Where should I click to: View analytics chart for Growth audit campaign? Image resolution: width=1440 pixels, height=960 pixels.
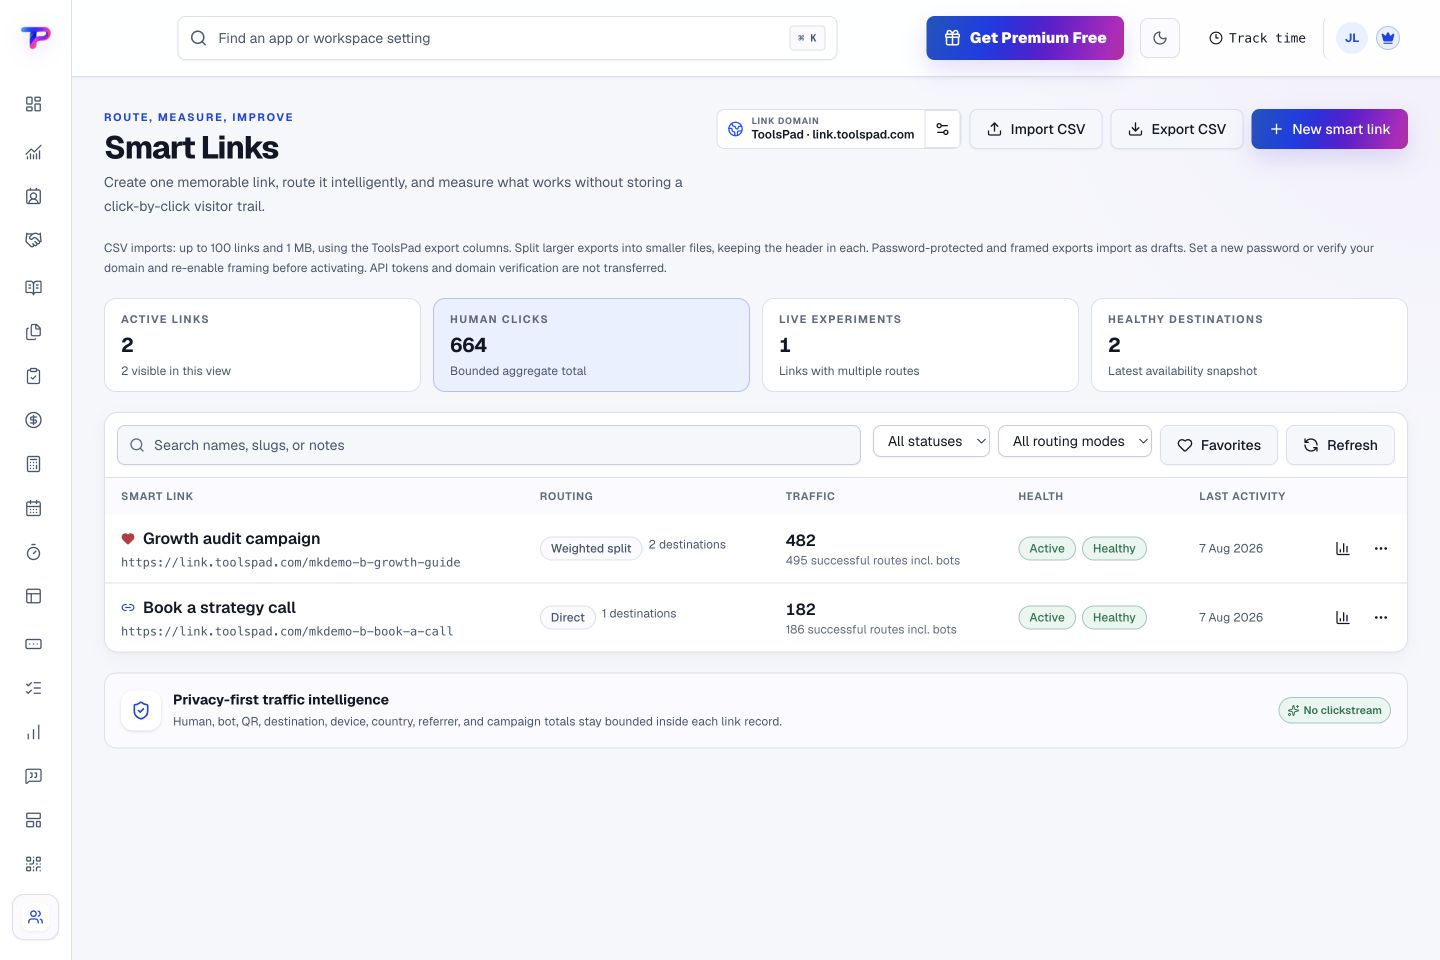click(1342, 548)
